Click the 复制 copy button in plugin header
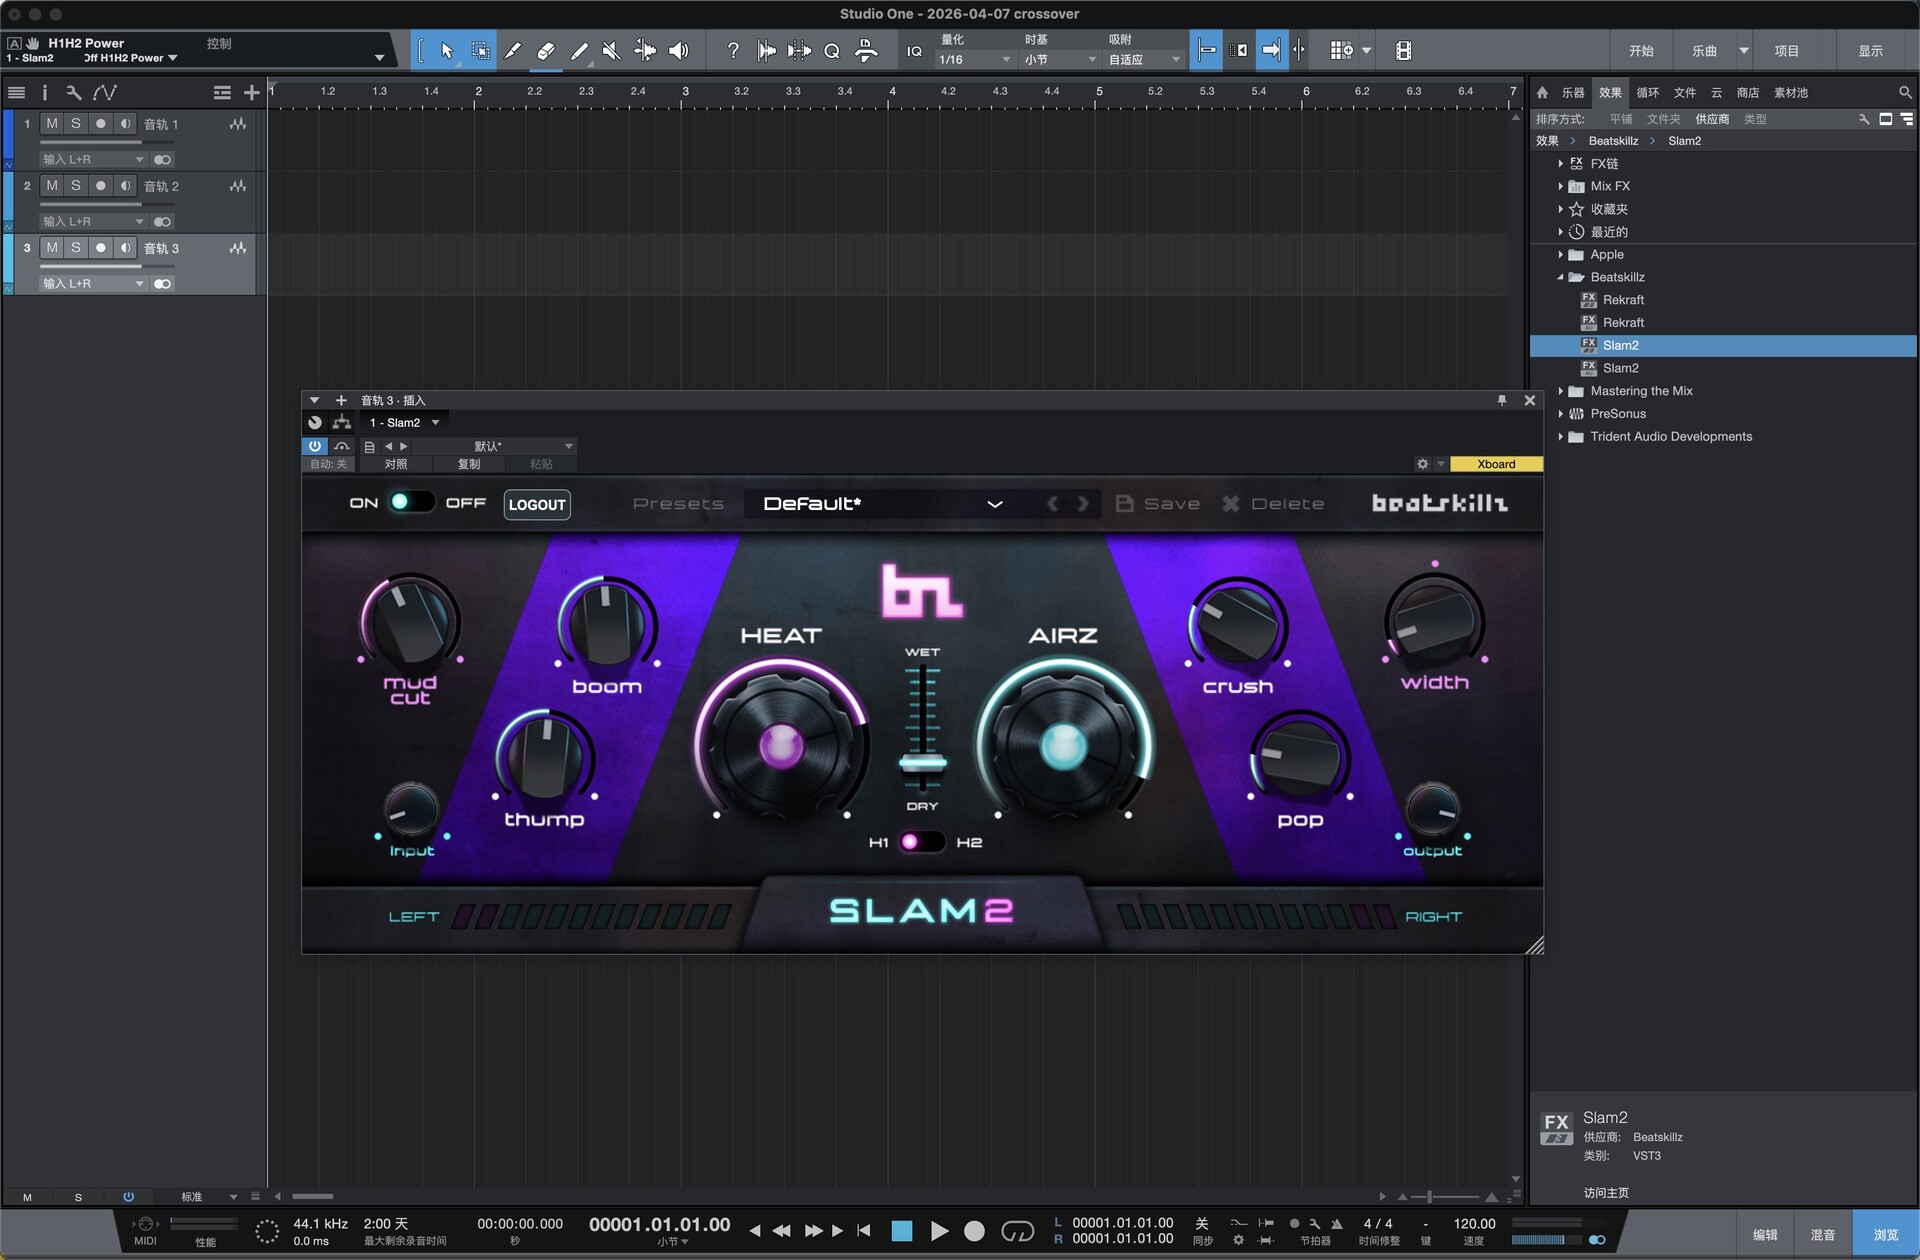 point(469,464)
